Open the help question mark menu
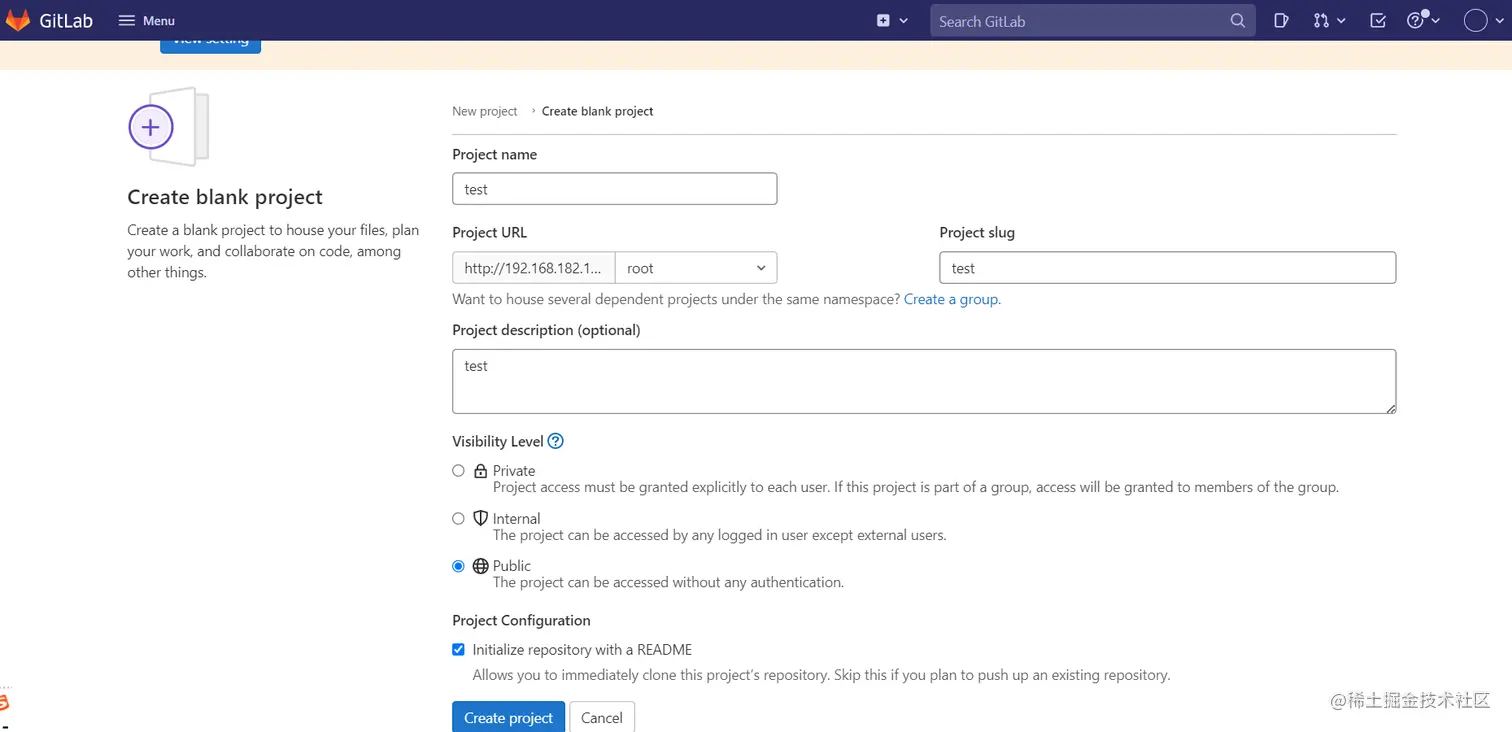Screen dimensions: 1512x732 [x=1423, y=20]
